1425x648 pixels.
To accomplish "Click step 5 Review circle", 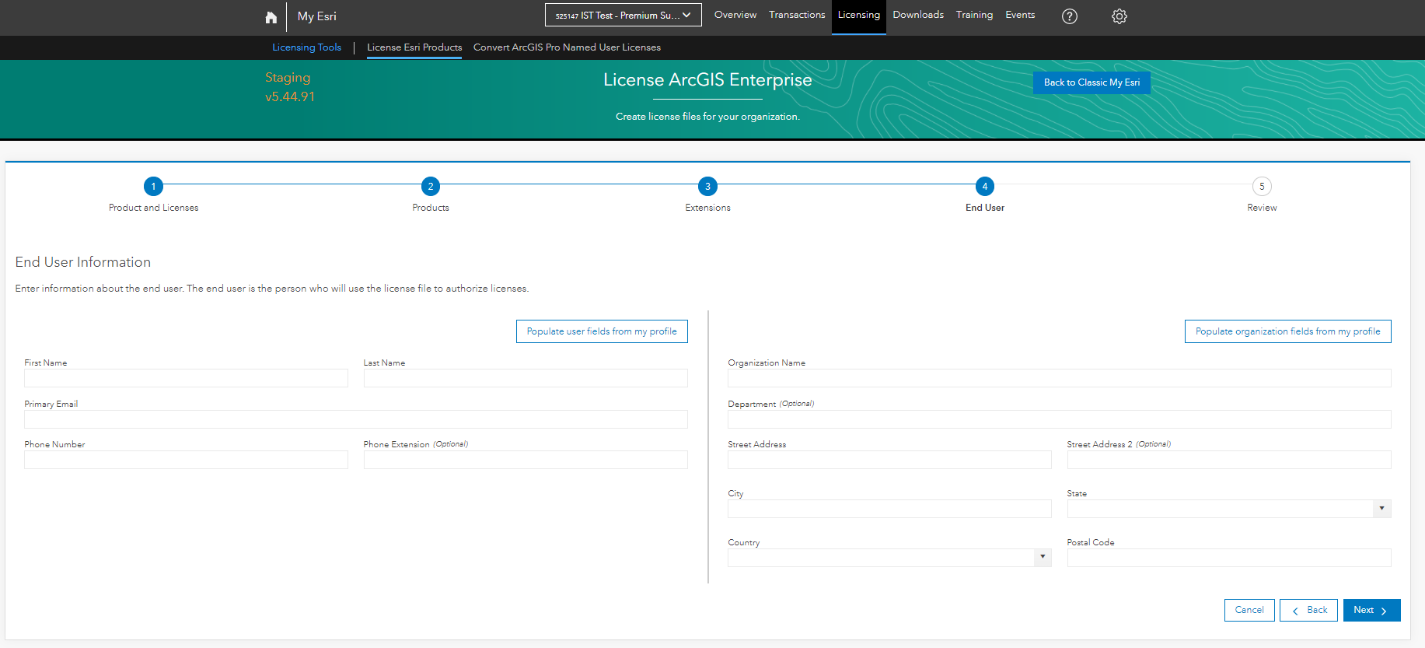I will coord(1262,186).
